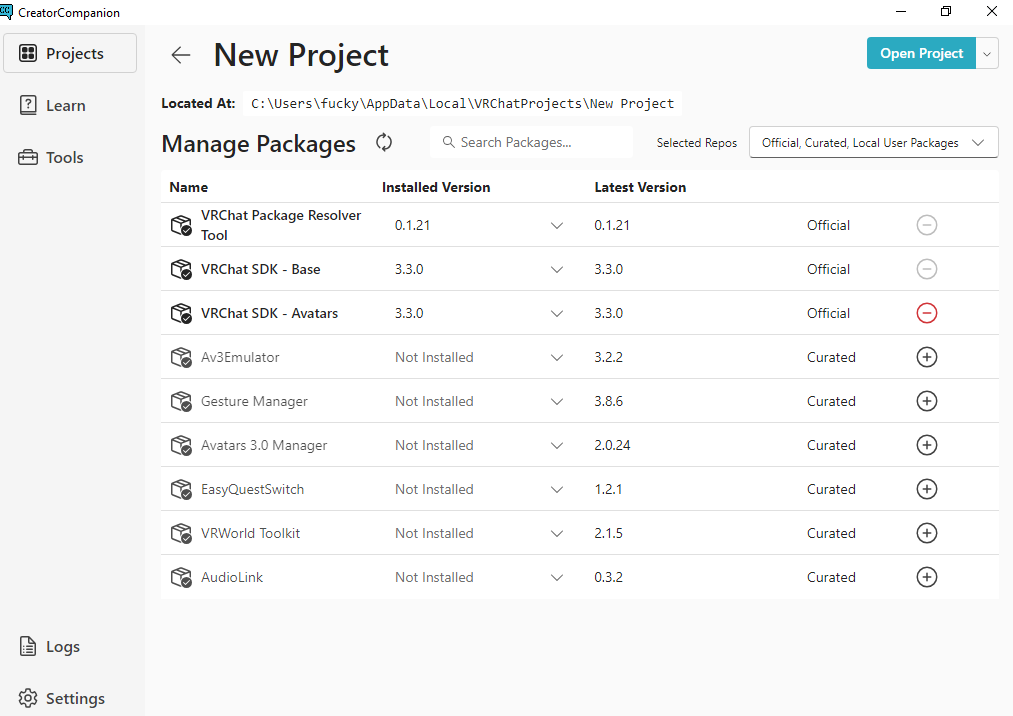Click the project location path
This screenshot has width=1013, height=716.
point(462,103)
